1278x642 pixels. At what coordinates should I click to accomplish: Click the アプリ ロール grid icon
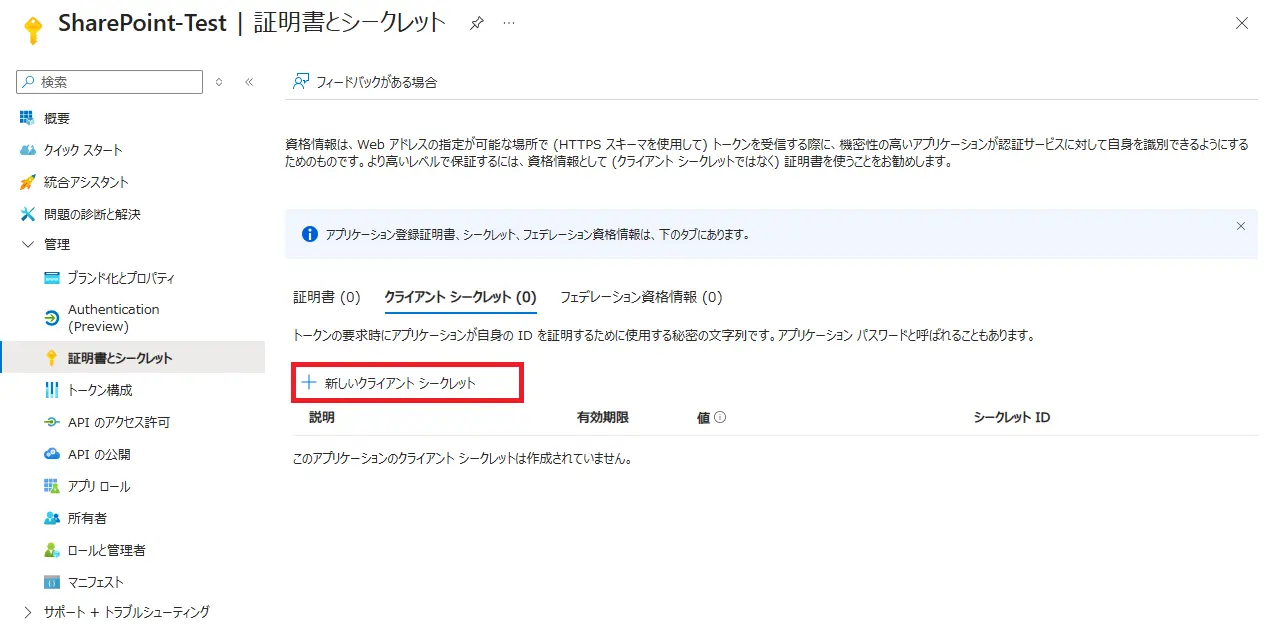pos(52,486)
